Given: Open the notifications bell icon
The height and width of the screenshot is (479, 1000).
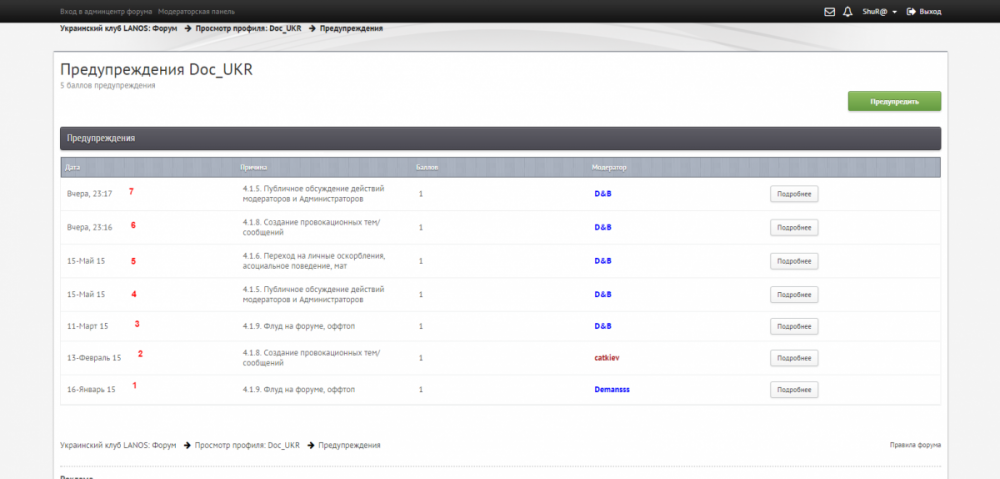Looking at the screenshot, I should 848,11.
